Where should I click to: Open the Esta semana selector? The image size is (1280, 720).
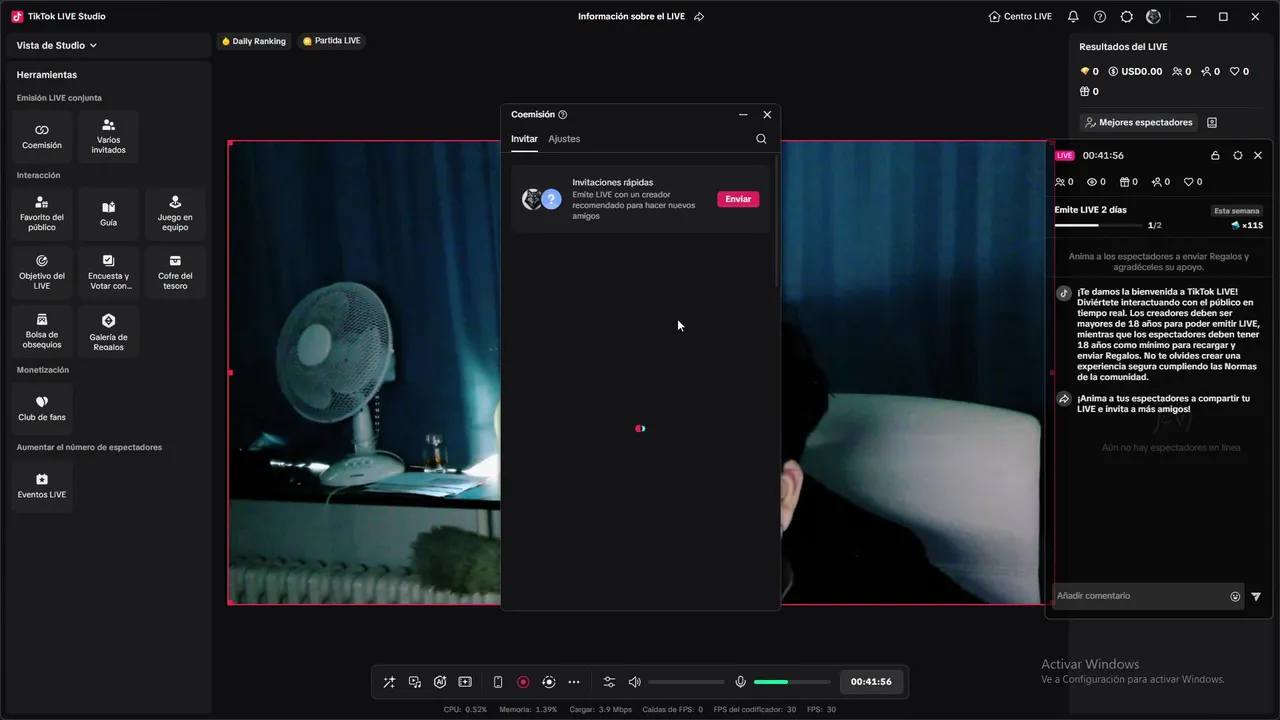point(1237,211)
